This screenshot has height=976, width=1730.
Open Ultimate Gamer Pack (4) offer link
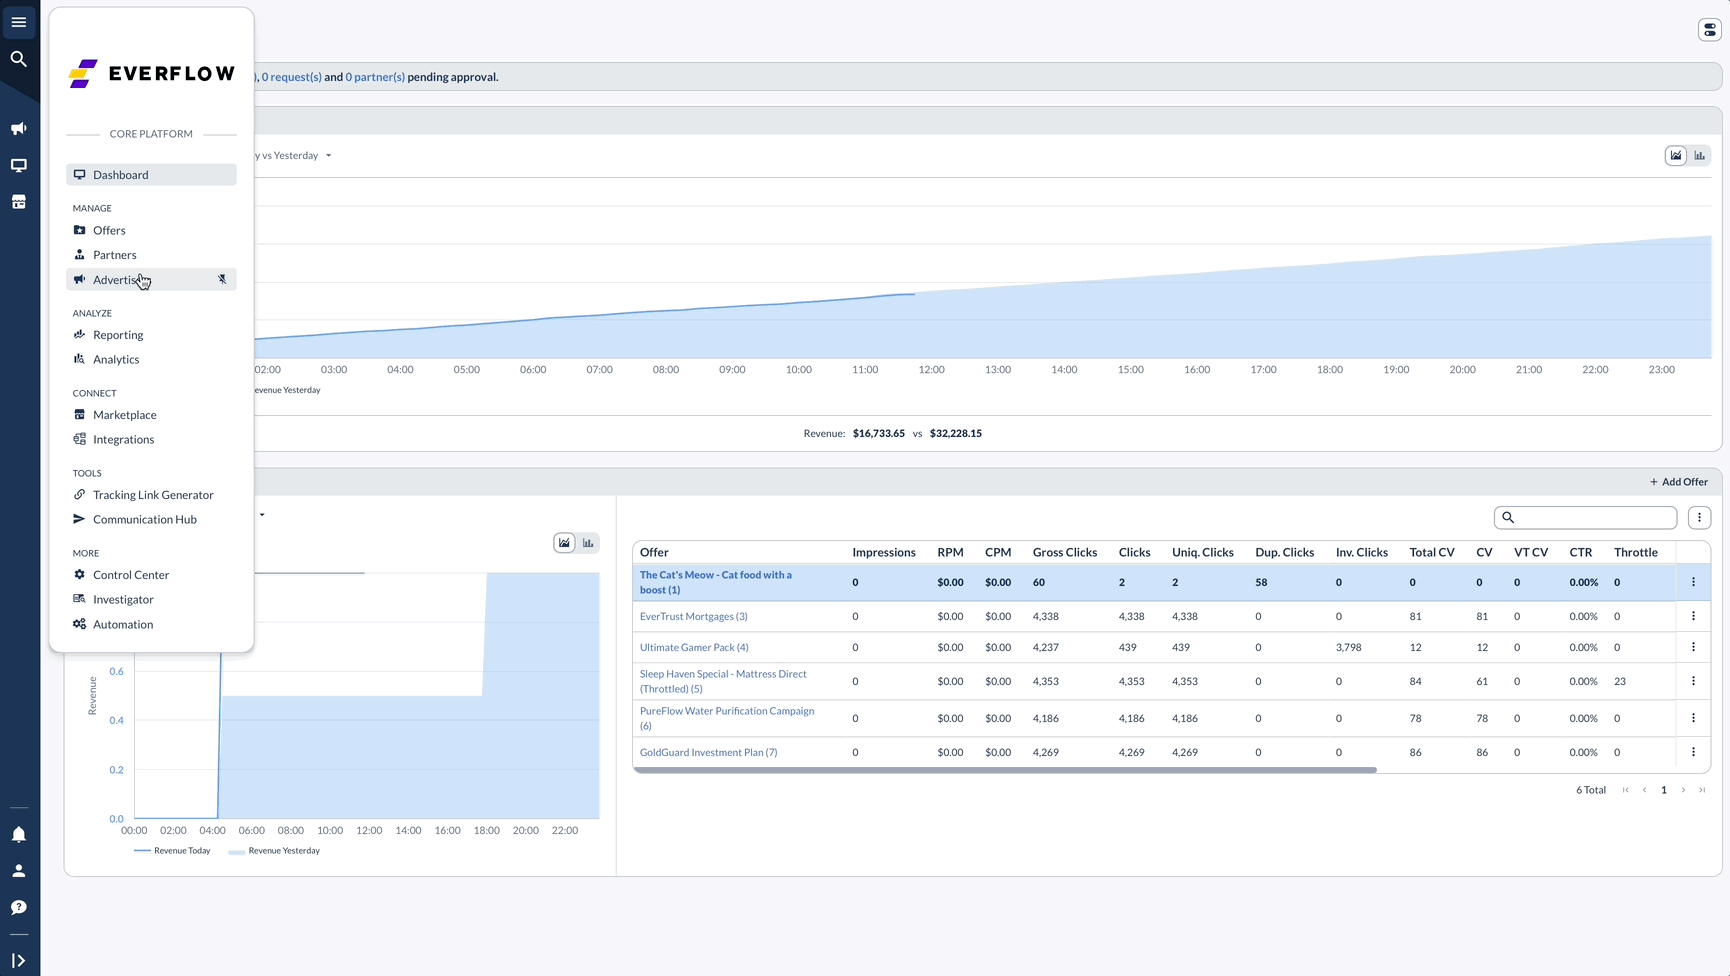[694, 648]
